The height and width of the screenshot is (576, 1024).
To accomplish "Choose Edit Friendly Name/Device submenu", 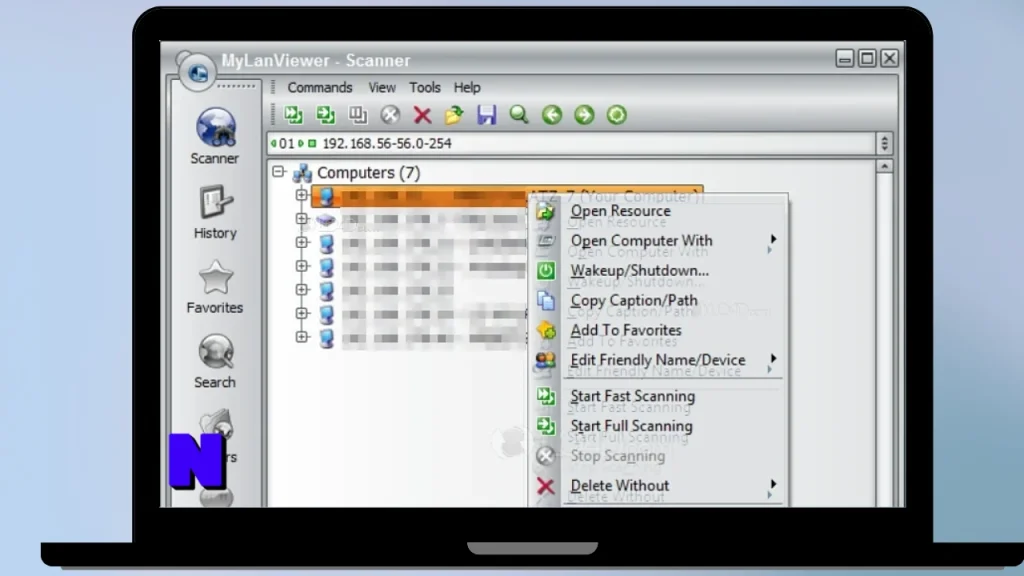I will tap(658, 360).
